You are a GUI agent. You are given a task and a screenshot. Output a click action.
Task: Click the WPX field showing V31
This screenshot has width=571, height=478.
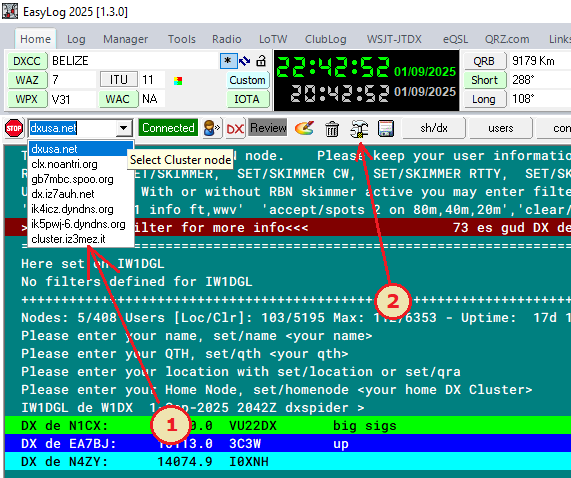[x=72, y=99]
